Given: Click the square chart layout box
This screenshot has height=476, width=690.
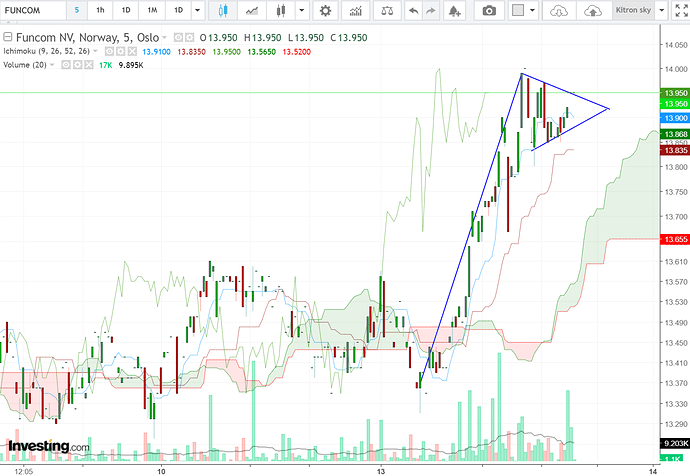Looking at the screenshot, I should click(x=518, y=10).
